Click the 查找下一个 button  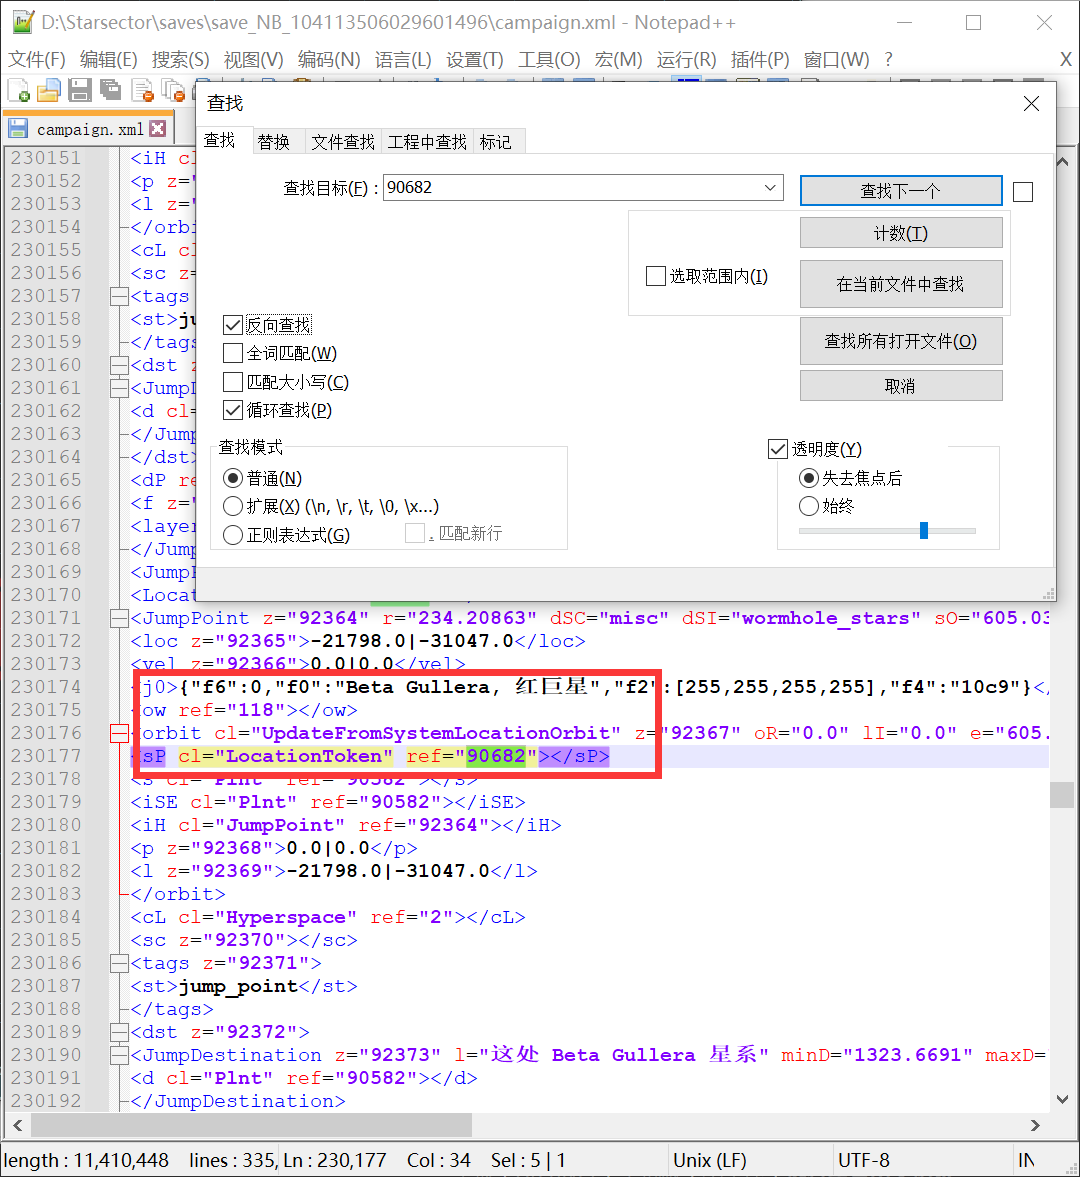click(x=900, y=191)
